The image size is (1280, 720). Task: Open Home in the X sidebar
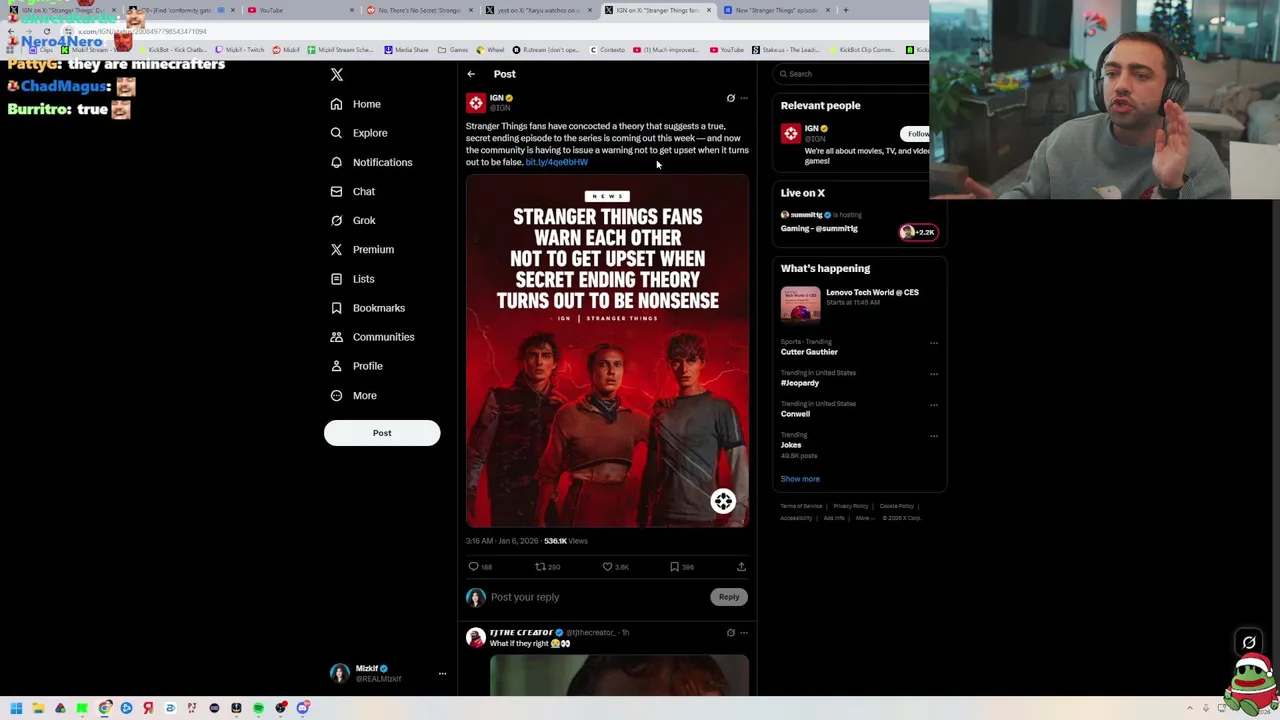click(x=356, y=104)
